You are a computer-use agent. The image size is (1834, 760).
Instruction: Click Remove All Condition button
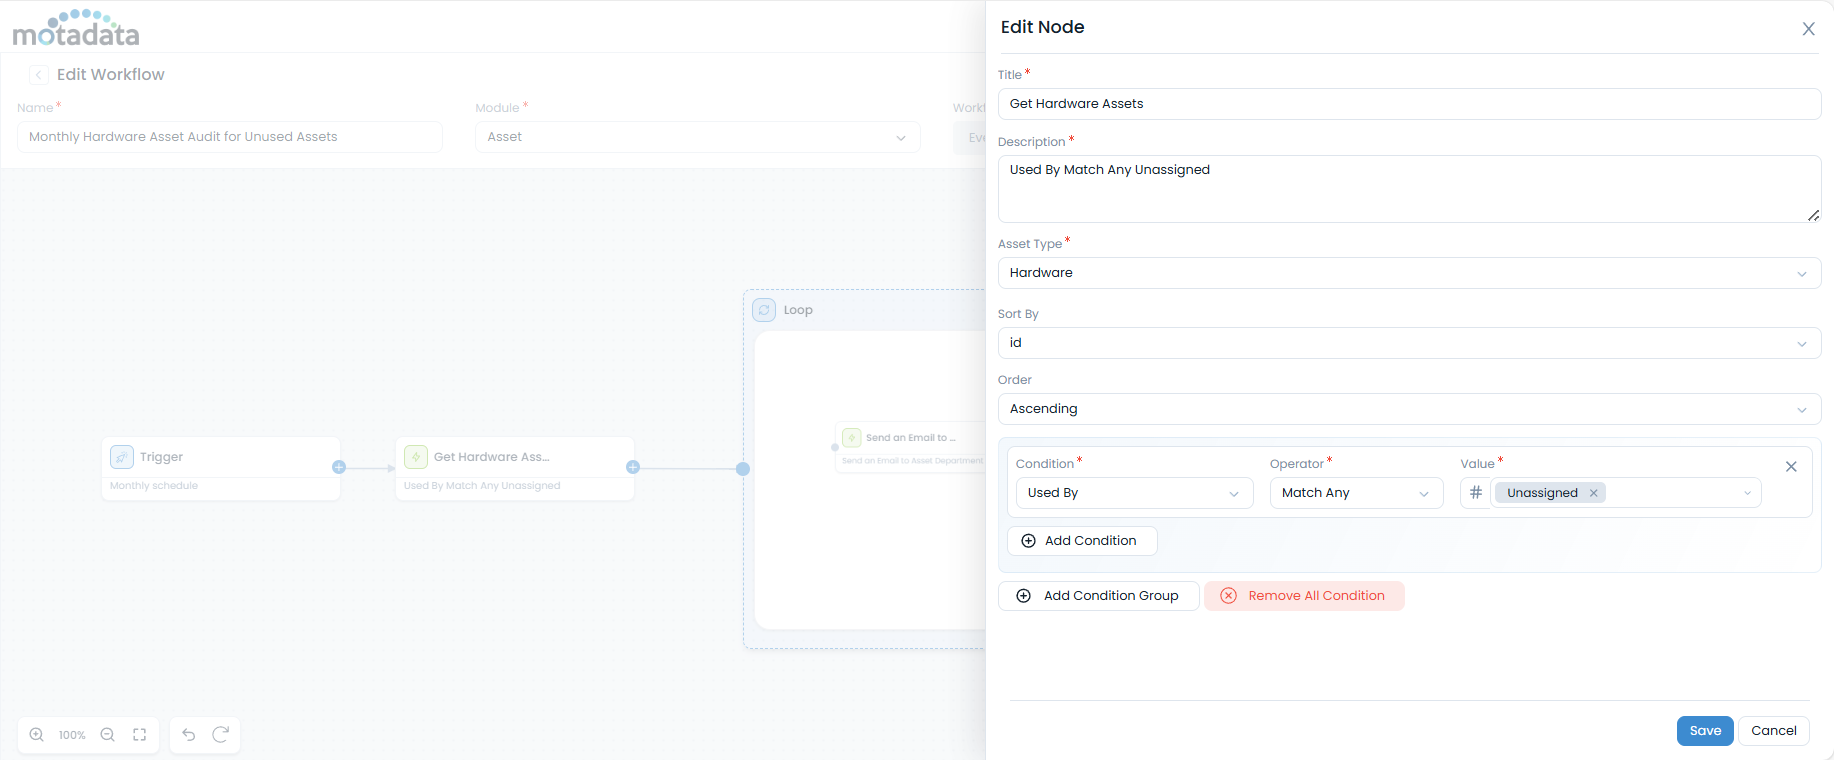click(1304, 596)
